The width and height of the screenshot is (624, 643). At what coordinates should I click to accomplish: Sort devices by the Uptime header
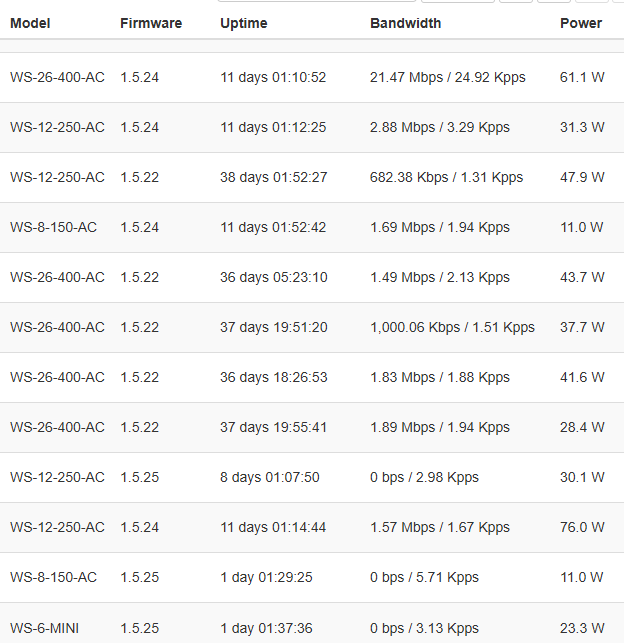[x=243, y=23]
